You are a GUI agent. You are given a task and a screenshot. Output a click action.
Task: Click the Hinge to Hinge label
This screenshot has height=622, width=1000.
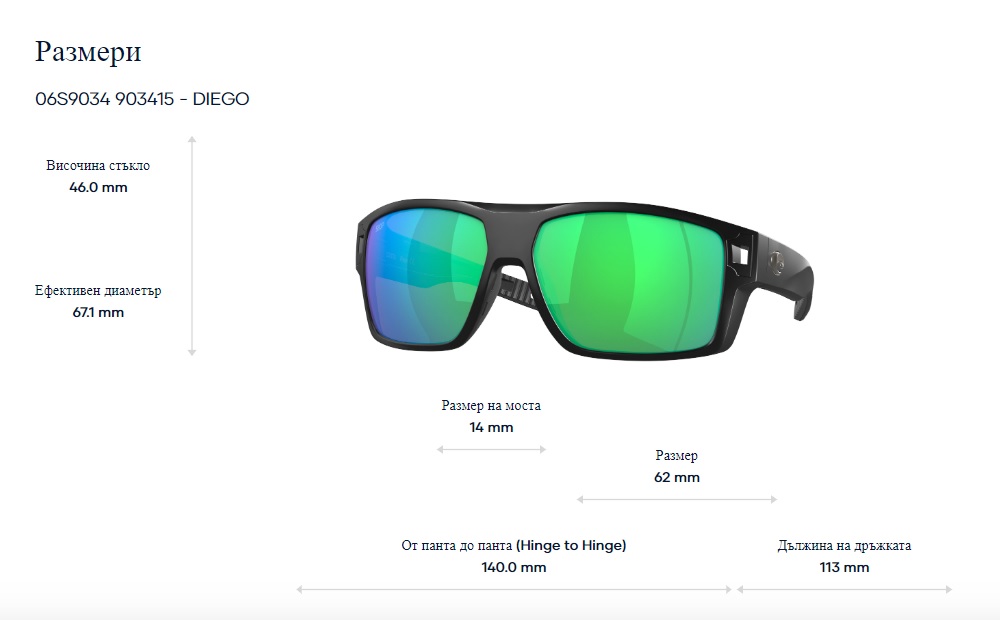point(514,545)
